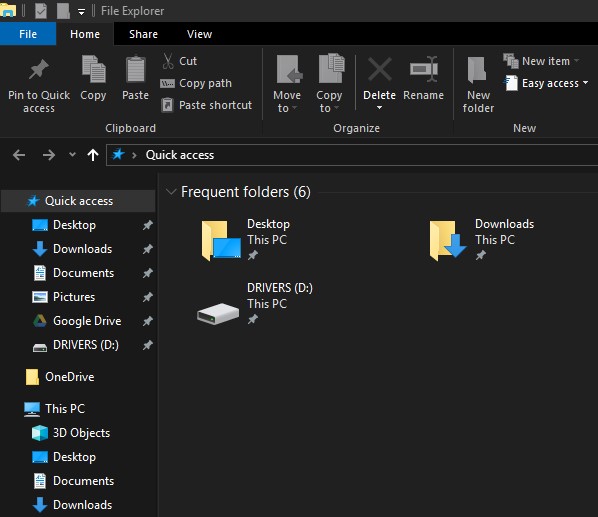Collapse the Frequent folders section chevron
Screen dimensions: 598x517
[x=171, y=191]
